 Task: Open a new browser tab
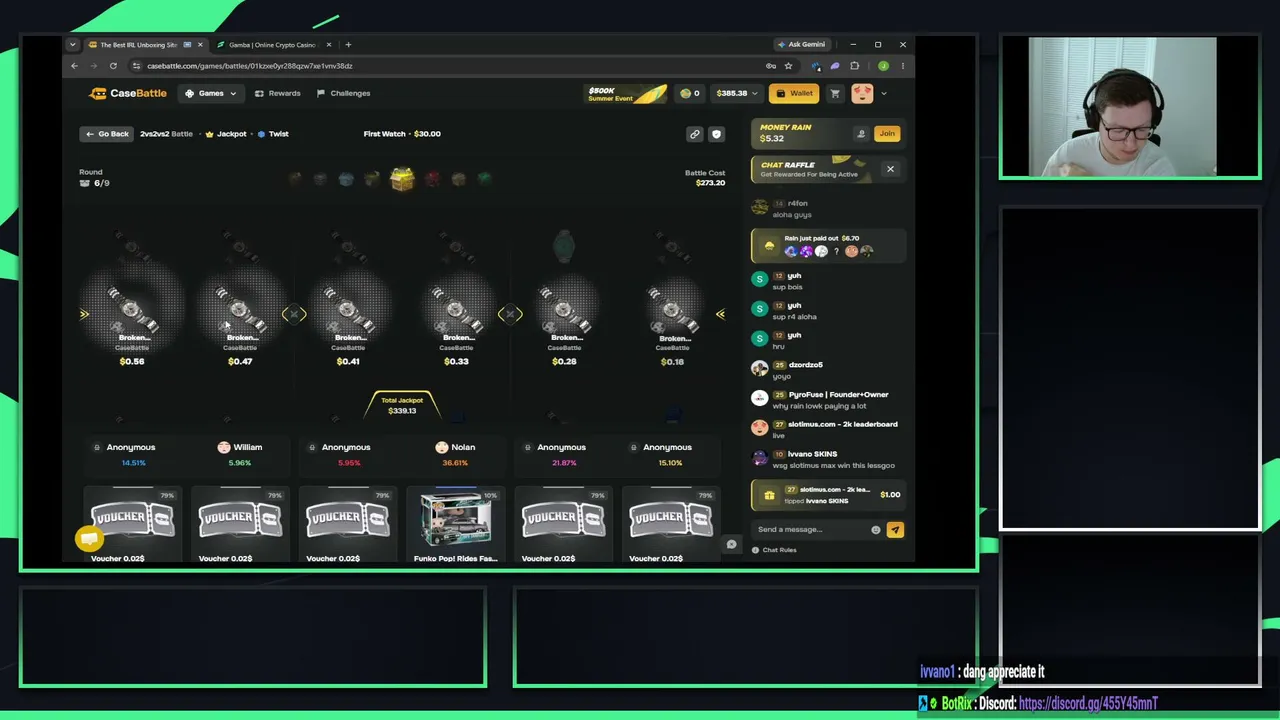(348, 45)
